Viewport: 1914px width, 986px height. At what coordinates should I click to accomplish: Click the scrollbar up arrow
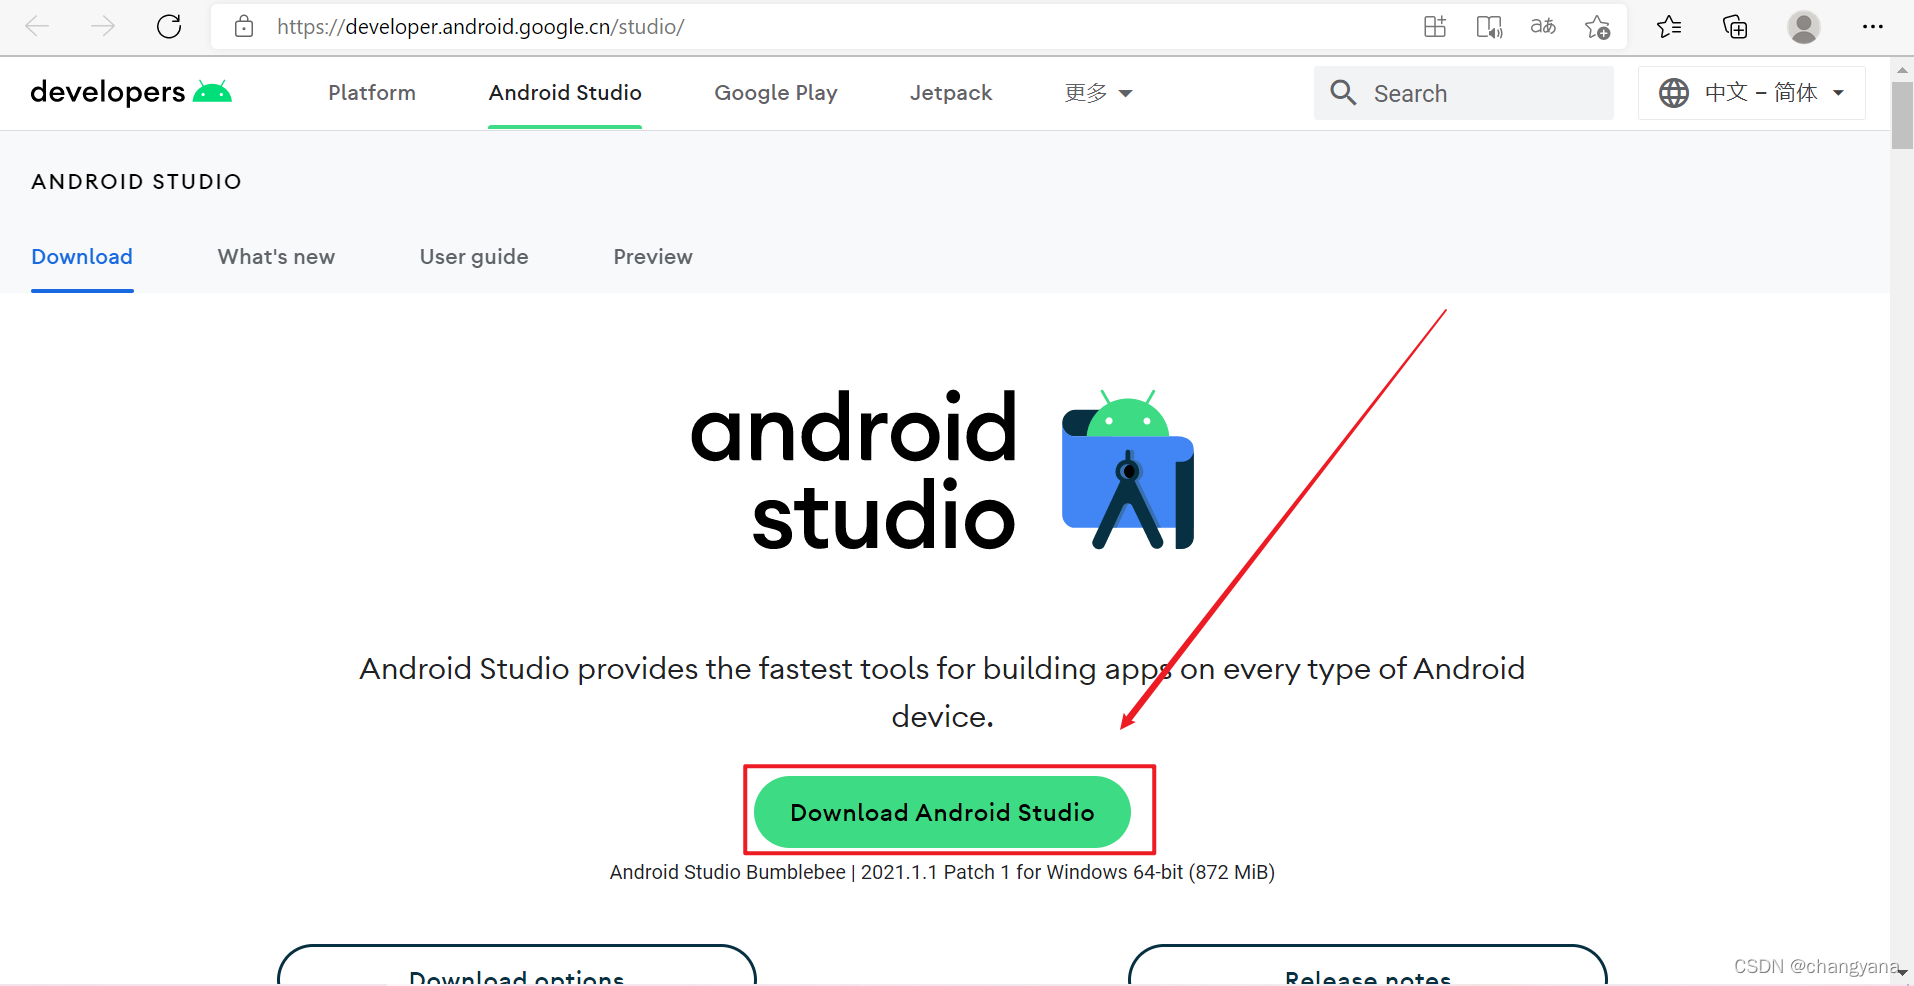(1902, 70)
